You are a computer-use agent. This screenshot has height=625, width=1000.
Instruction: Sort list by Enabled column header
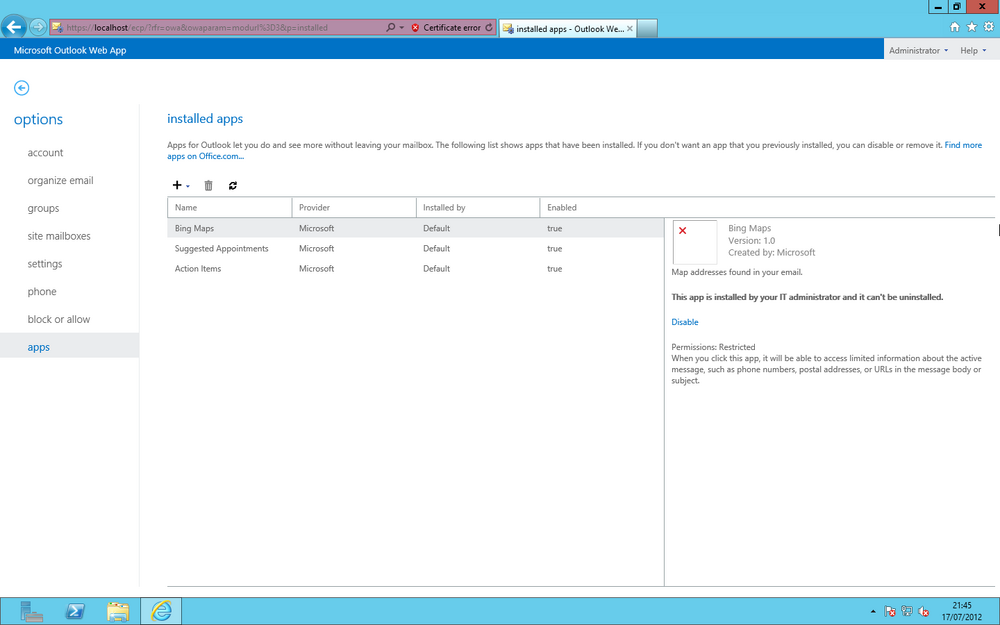602,207
